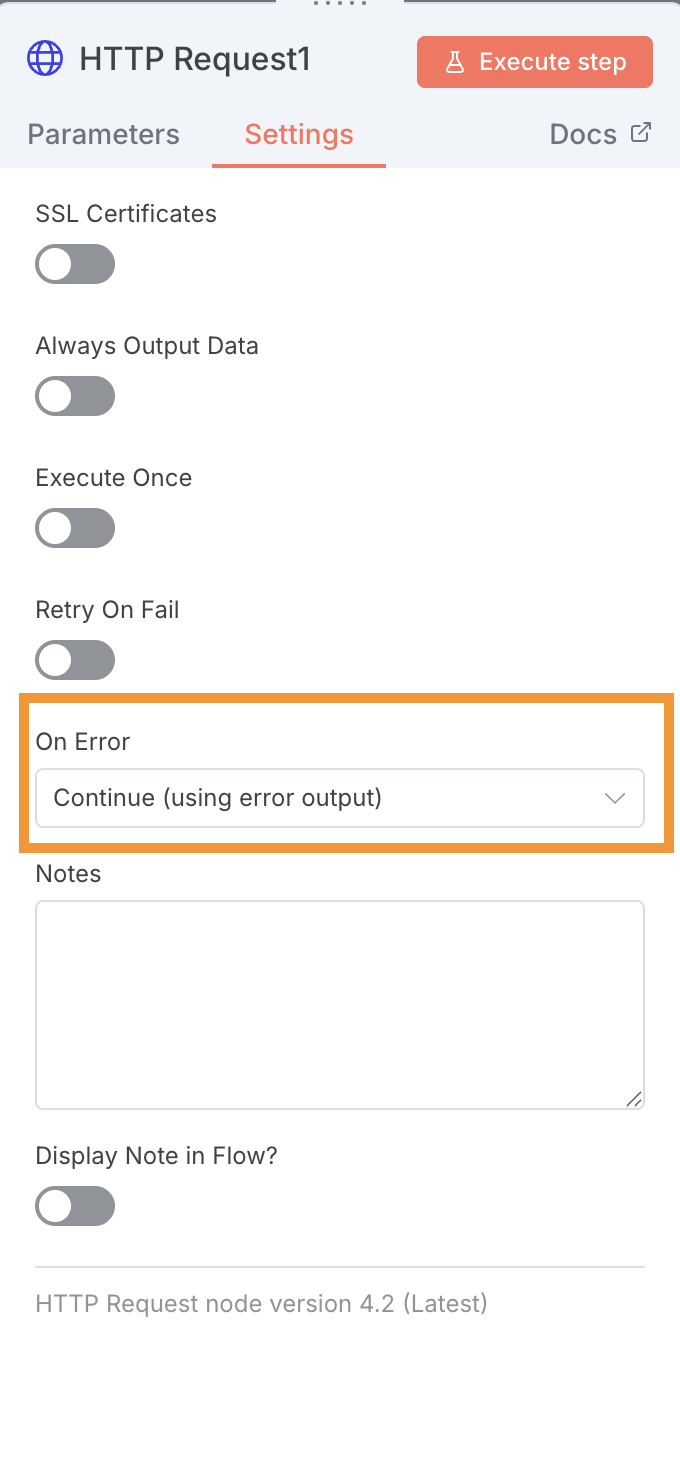Click the On Error dropdown chevron arrow
The image size is (680, 1462).
click(x=615, y=798)
